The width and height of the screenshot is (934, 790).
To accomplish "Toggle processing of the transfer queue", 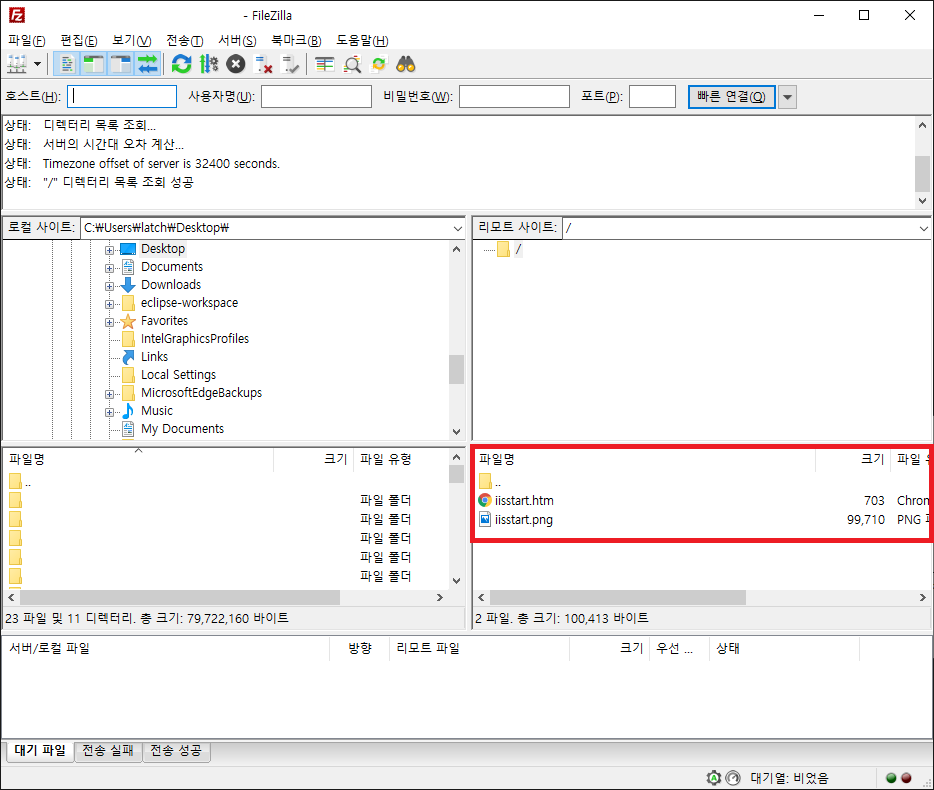I will coord(208,64).
